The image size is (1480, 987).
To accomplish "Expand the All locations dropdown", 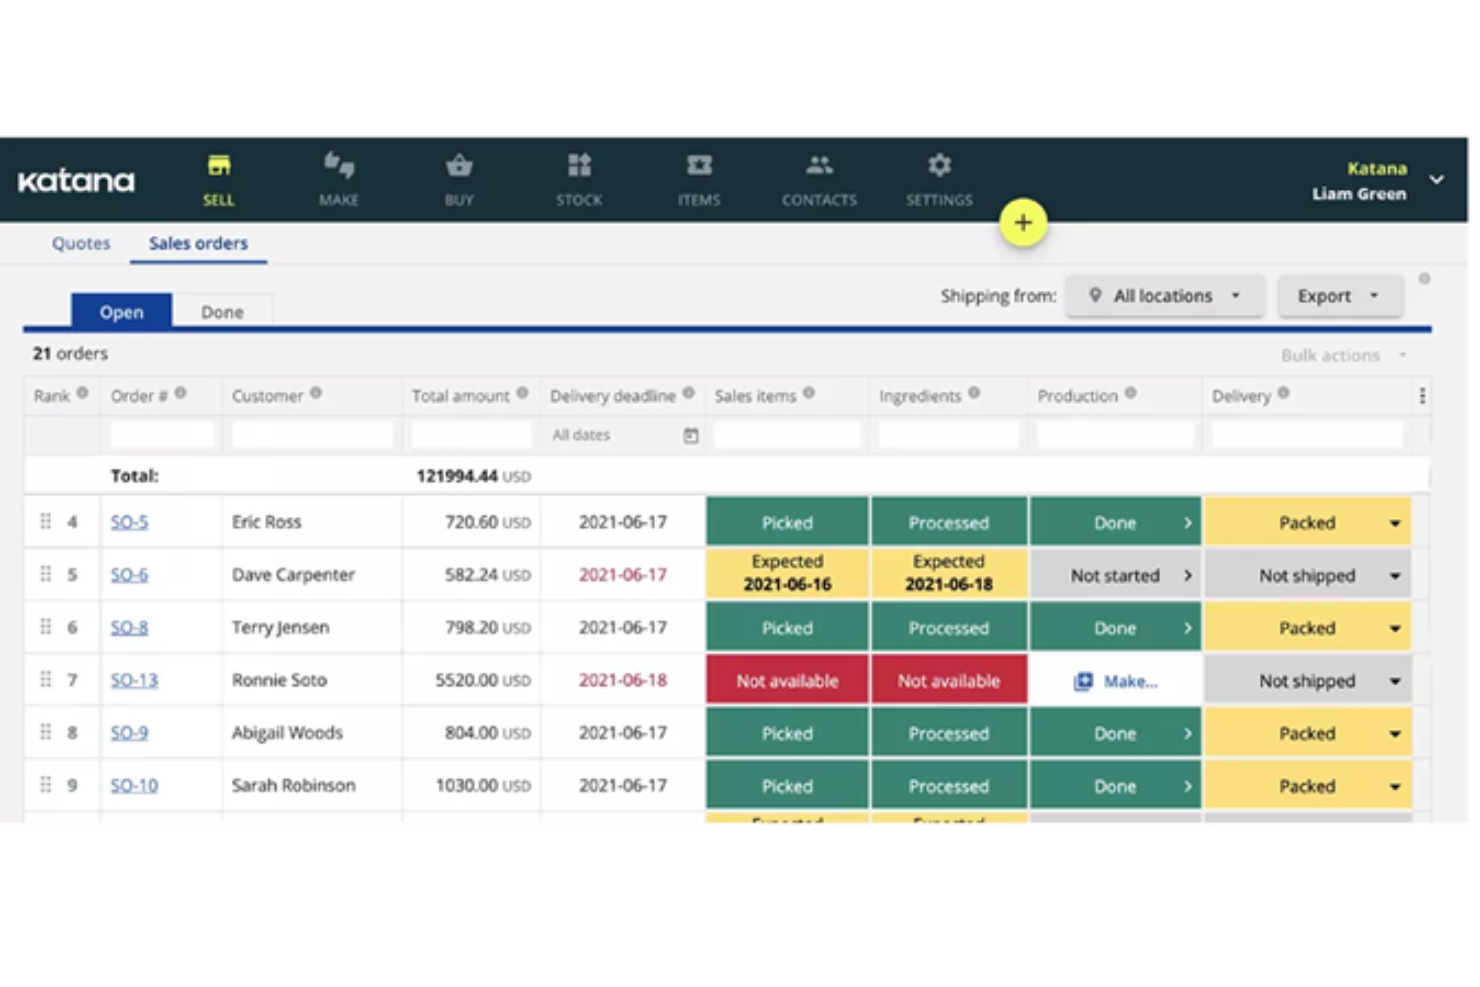I will tap(1164, 295).
